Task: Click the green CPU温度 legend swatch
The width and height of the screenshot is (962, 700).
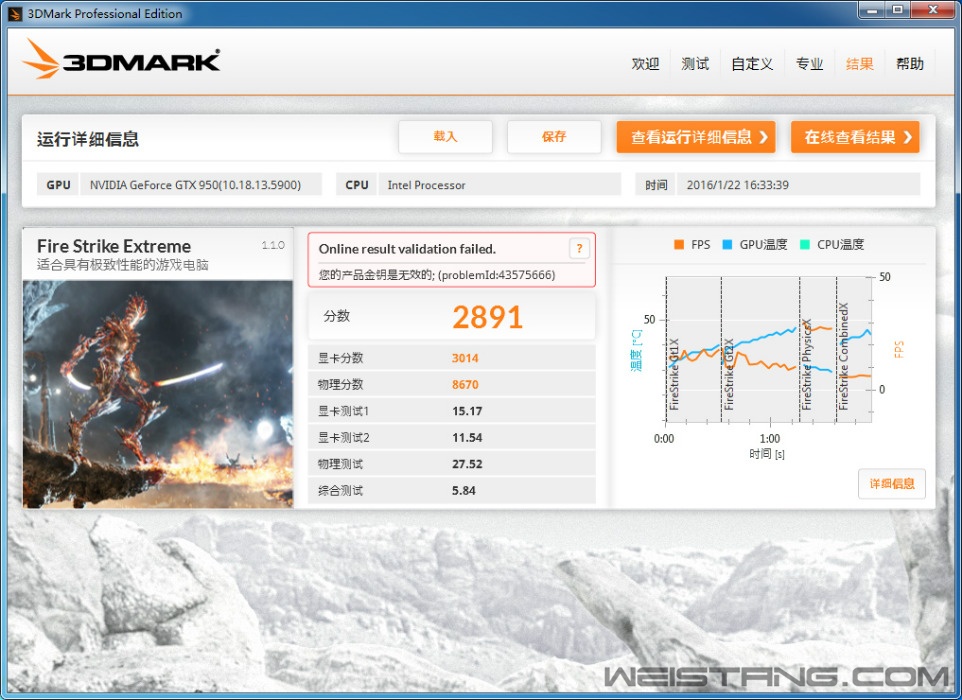Action: tap(805, 245)
